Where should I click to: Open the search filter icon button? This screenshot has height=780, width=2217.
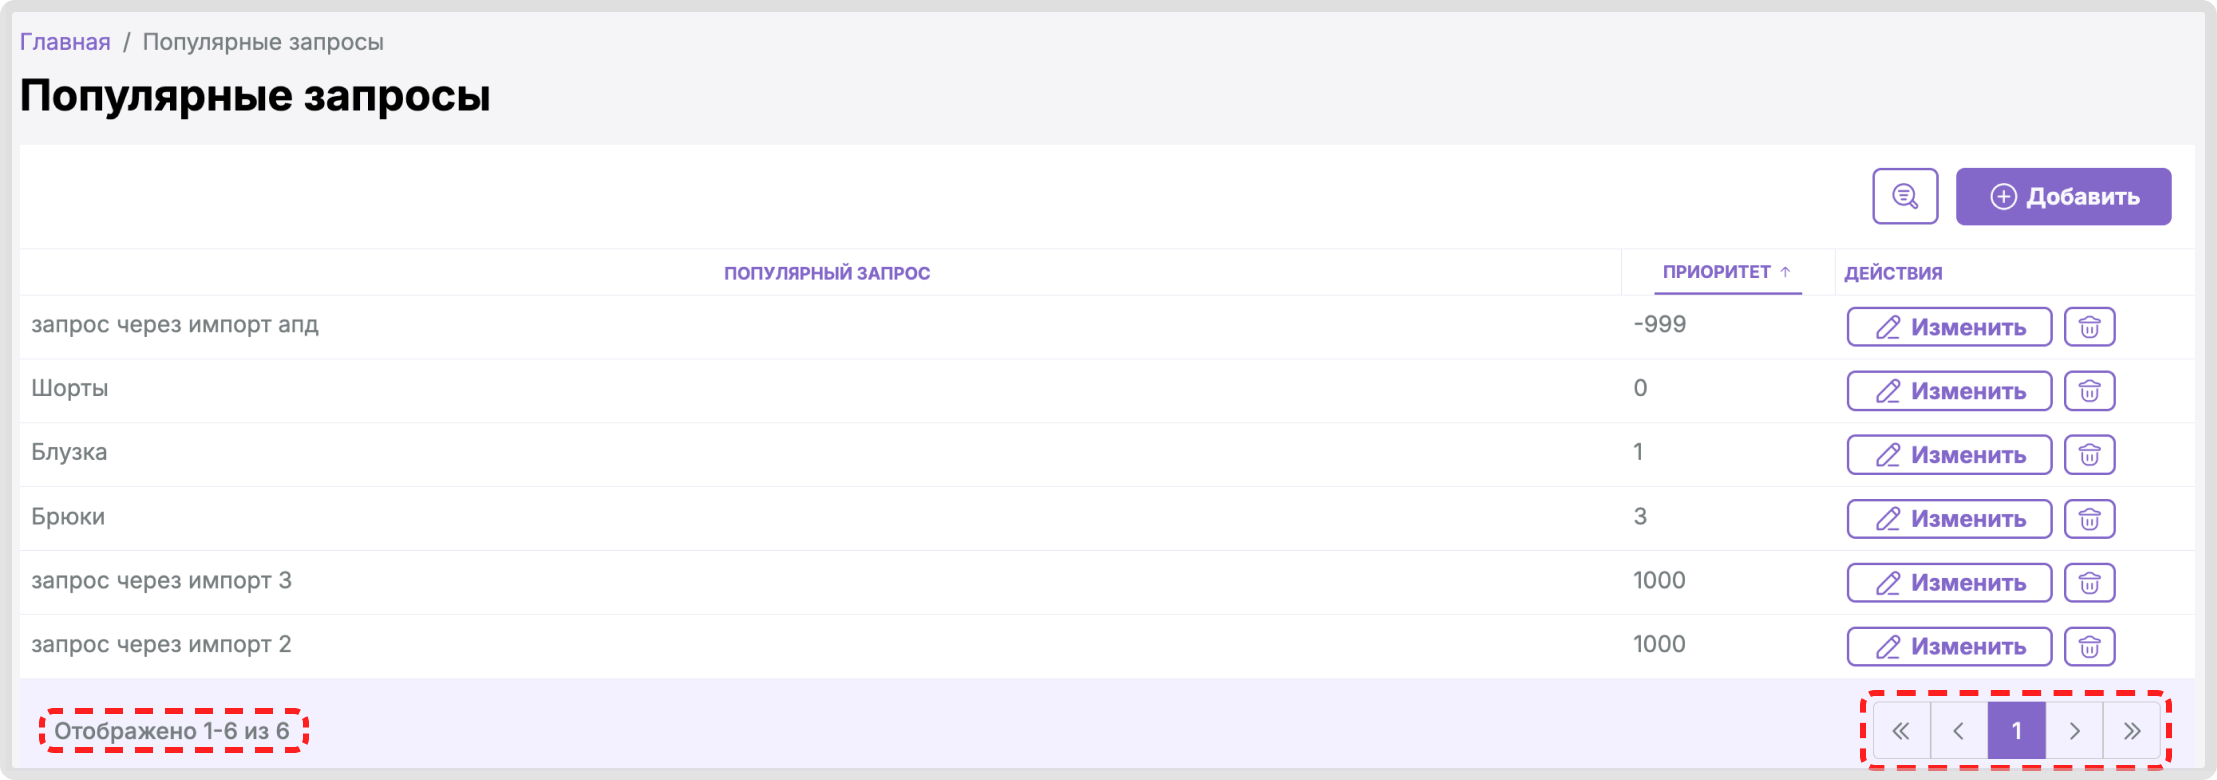[1905, 196]
